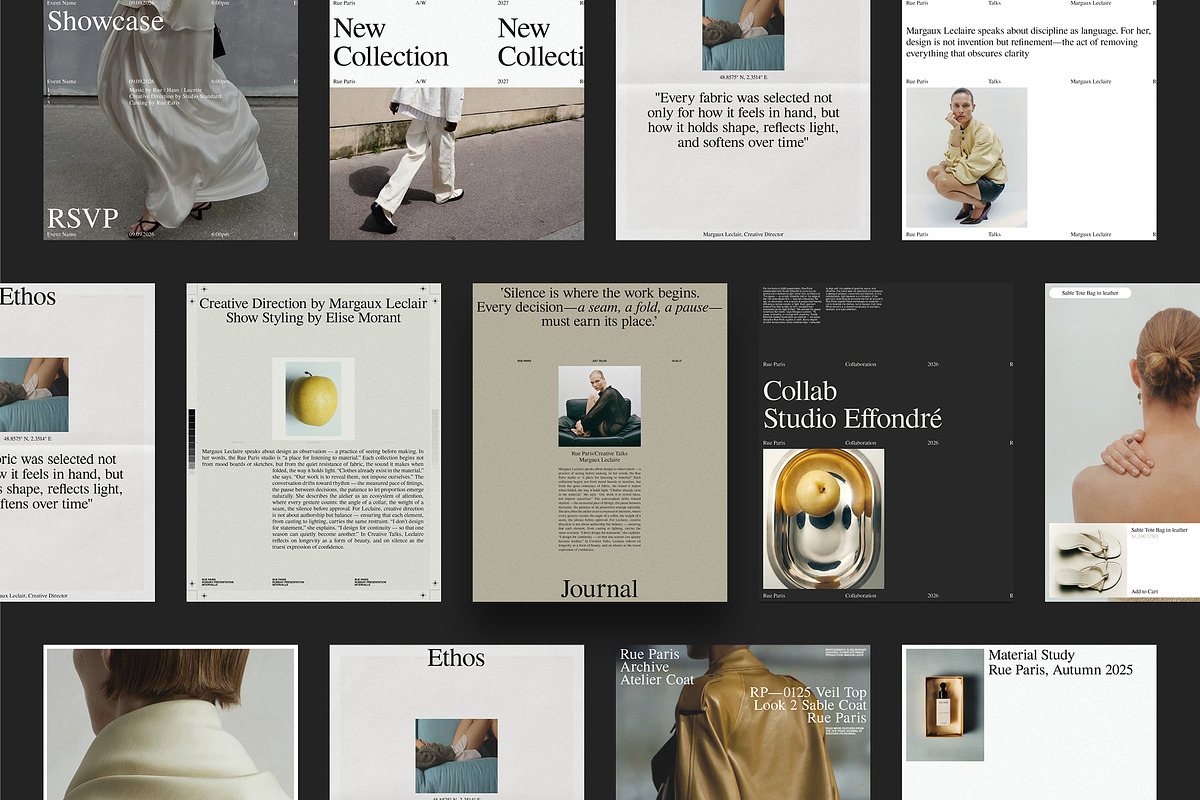Click the "Journal" heading
1200x800 pixels.
(x=599, y=589)
